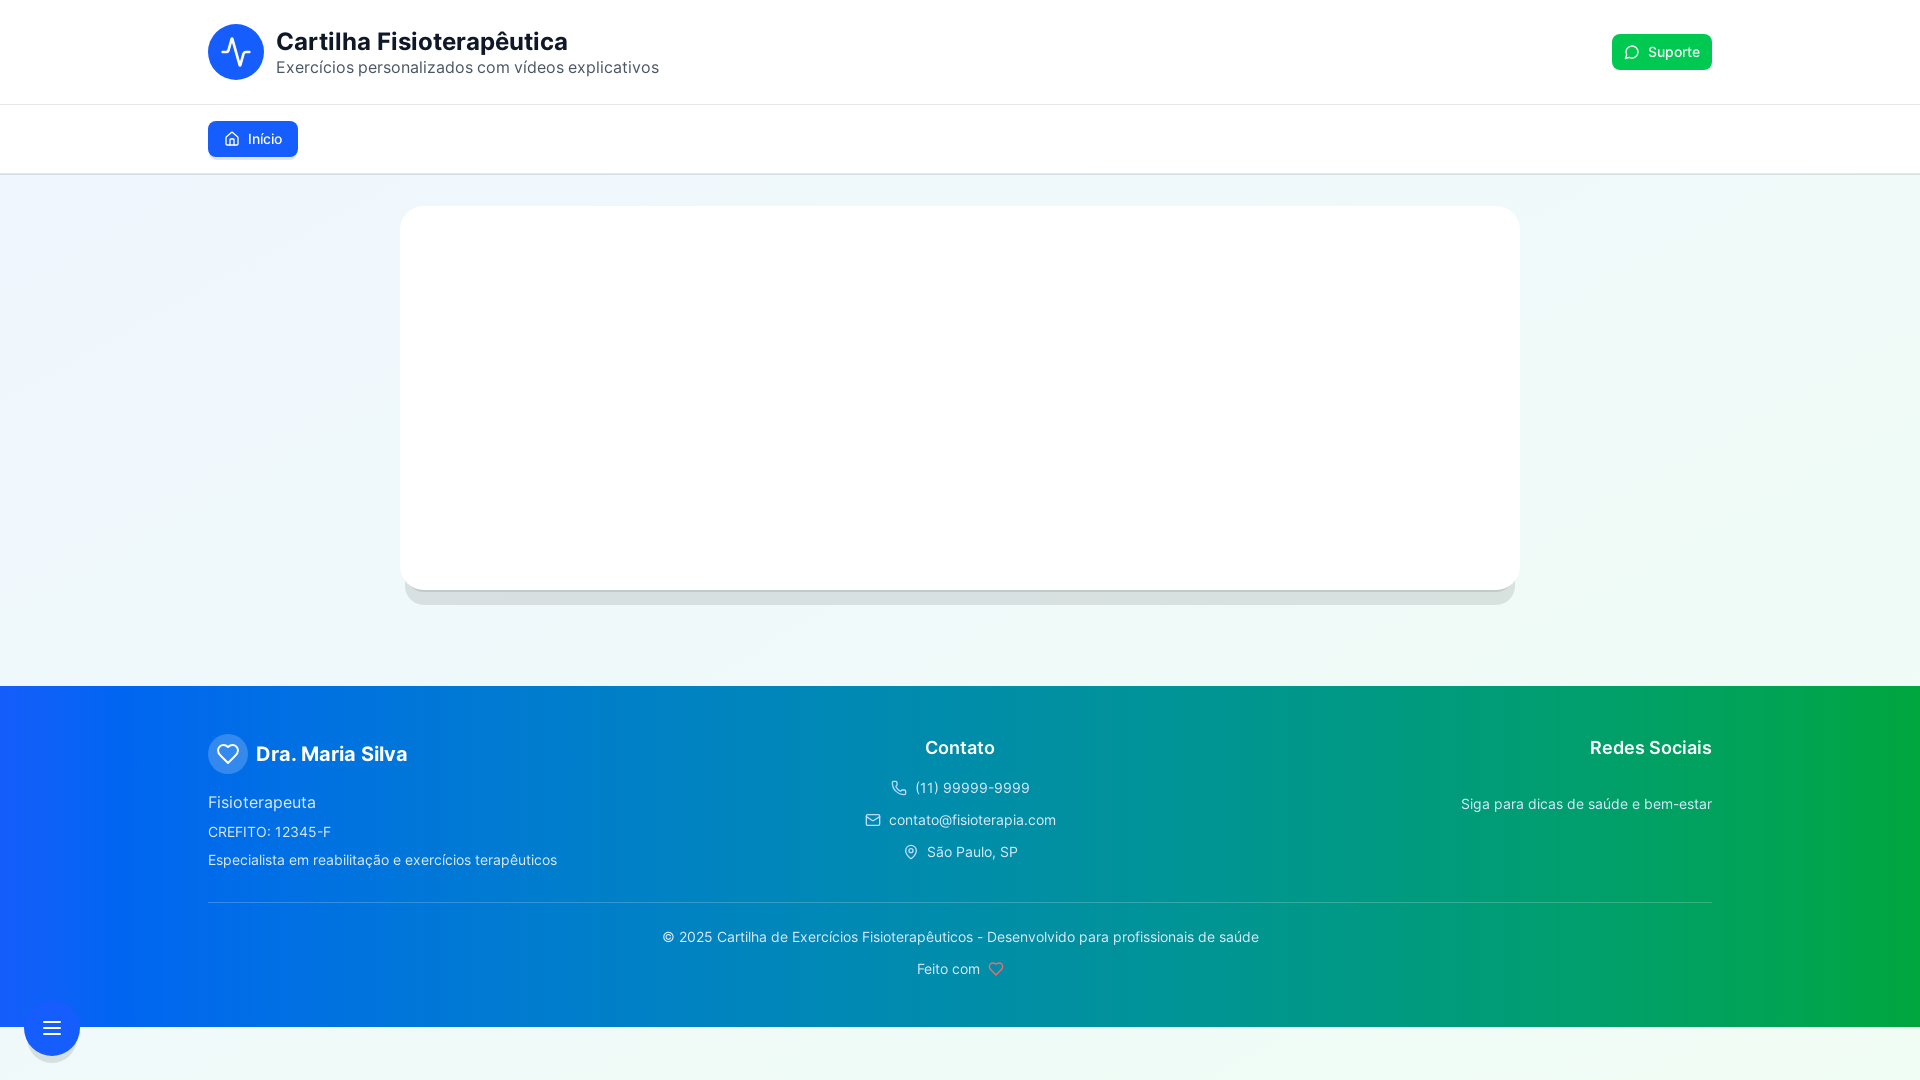Click the phone icon in Contato

(x=899, y=788)
